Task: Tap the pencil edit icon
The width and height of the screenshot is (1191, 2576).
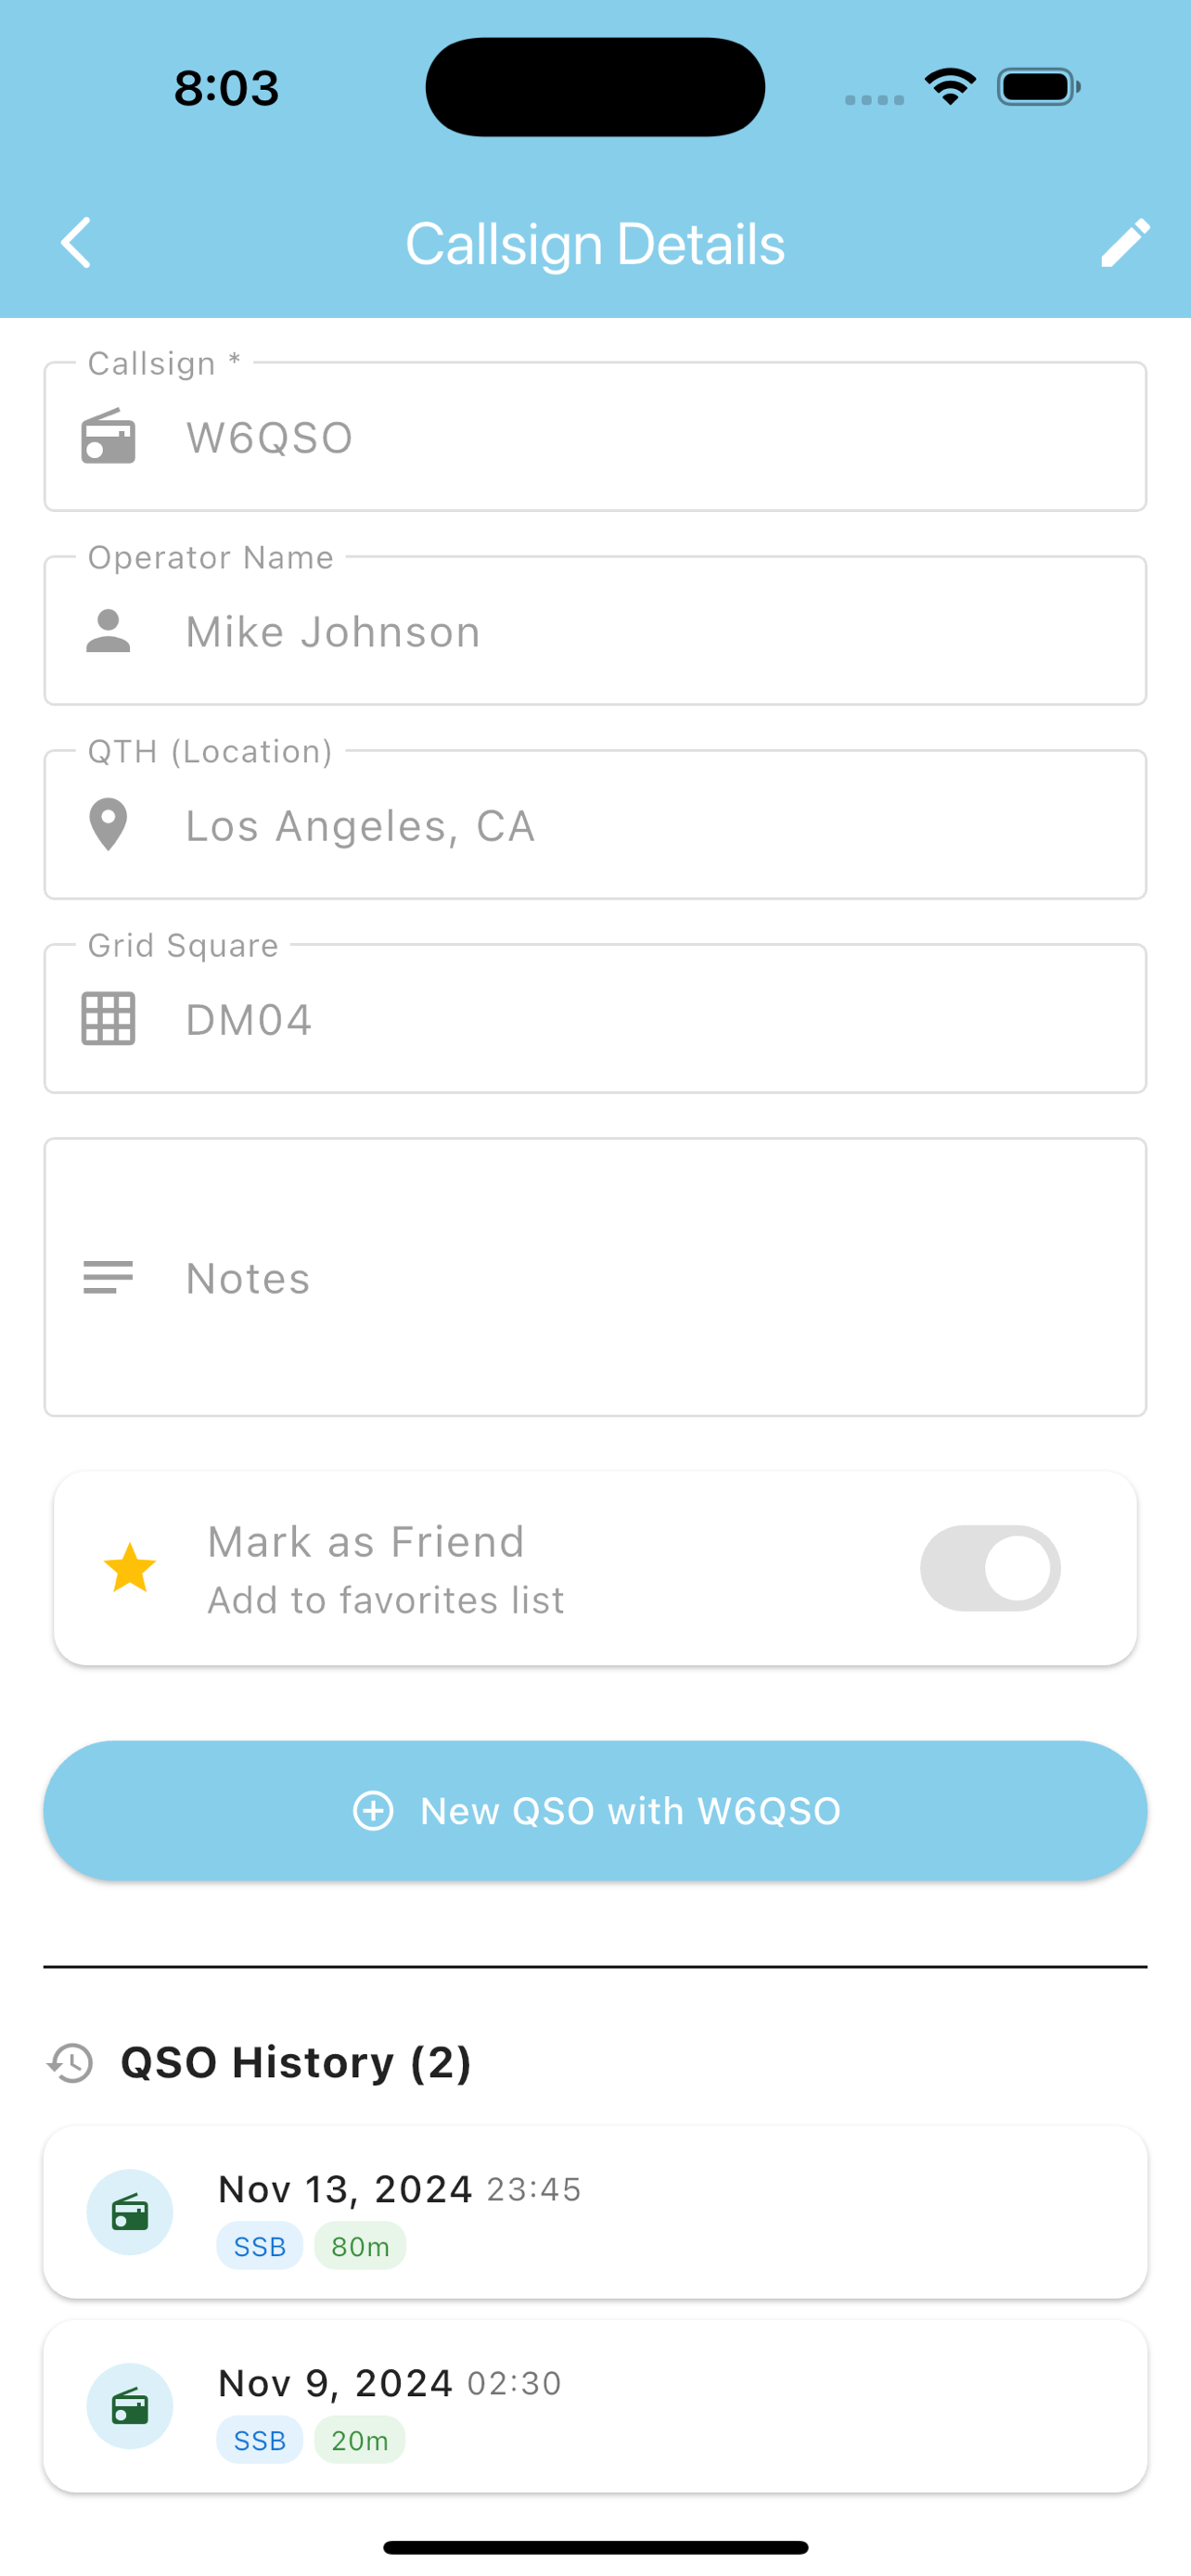Action: pos(1125,243)
